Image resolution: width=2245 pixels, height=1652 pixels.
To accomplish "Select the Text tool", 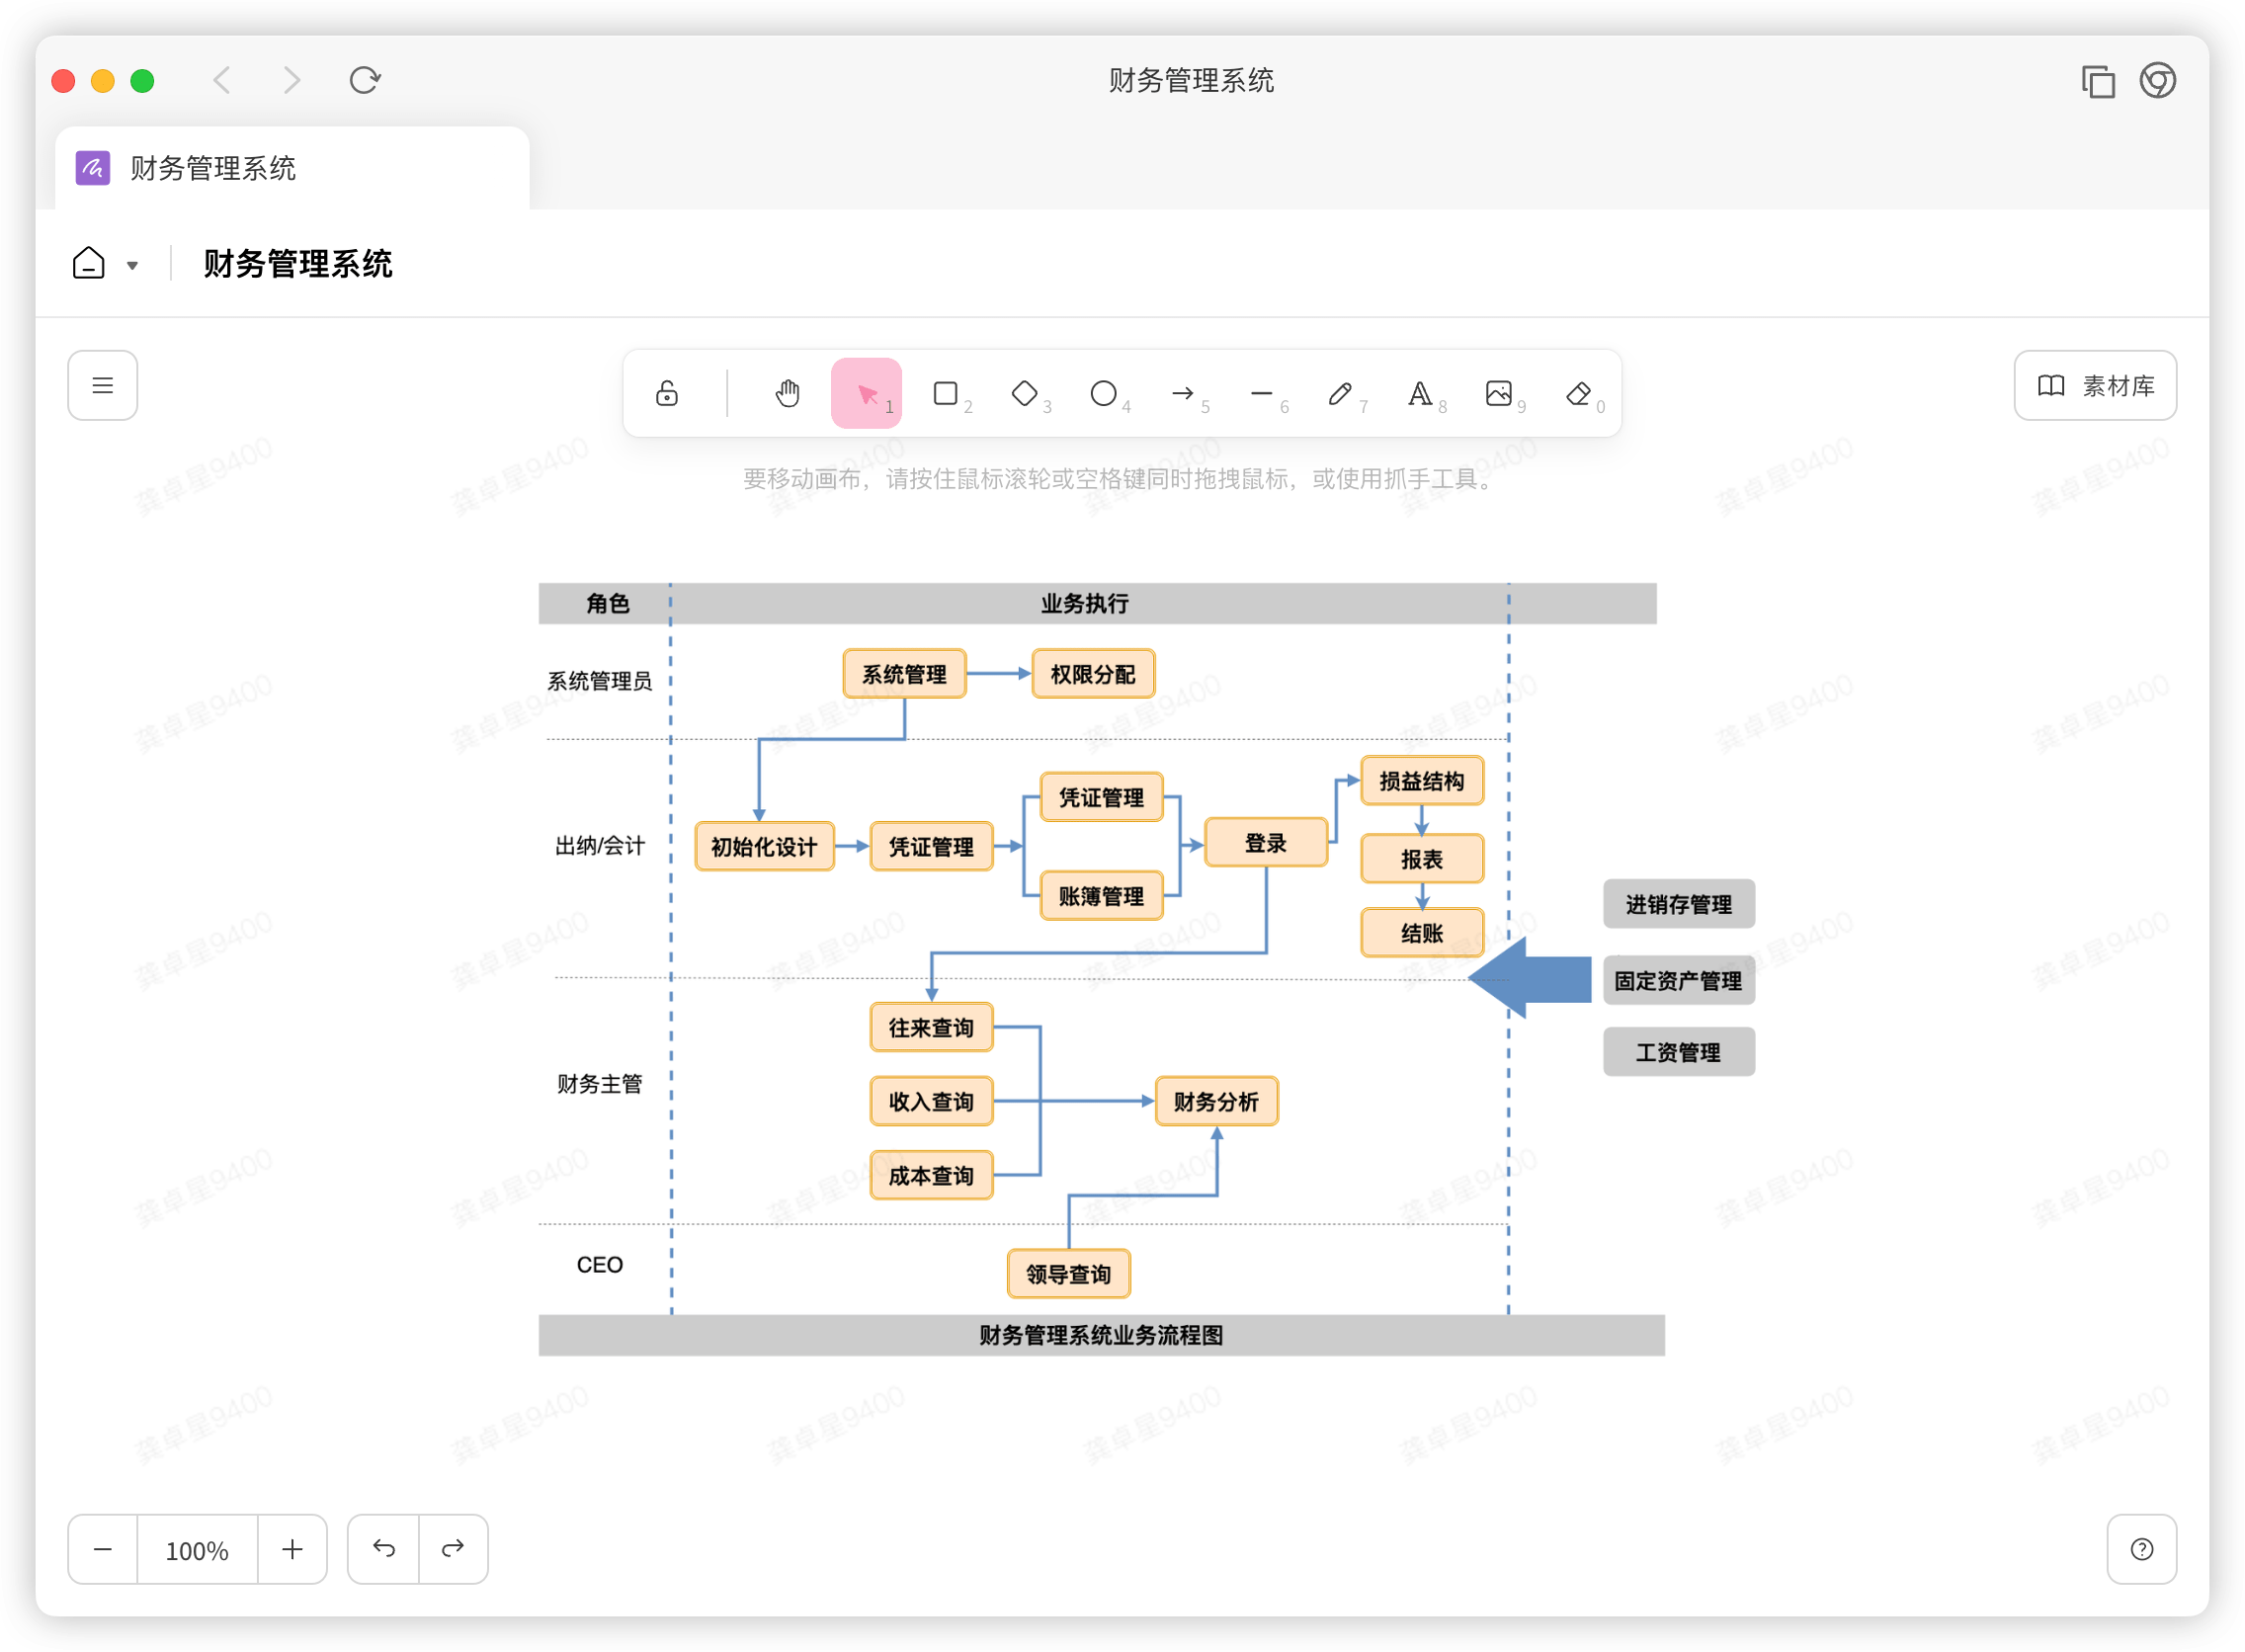I will 1419,393.
